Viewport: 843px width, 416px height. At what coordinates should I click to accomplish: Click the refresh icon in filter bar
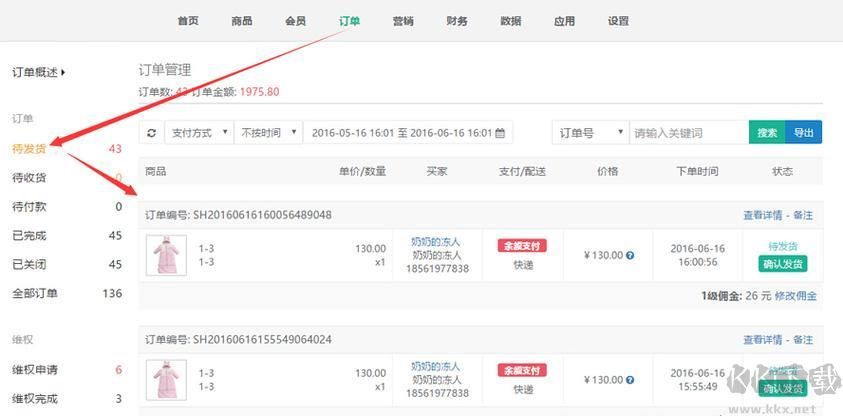pos(151,133)
